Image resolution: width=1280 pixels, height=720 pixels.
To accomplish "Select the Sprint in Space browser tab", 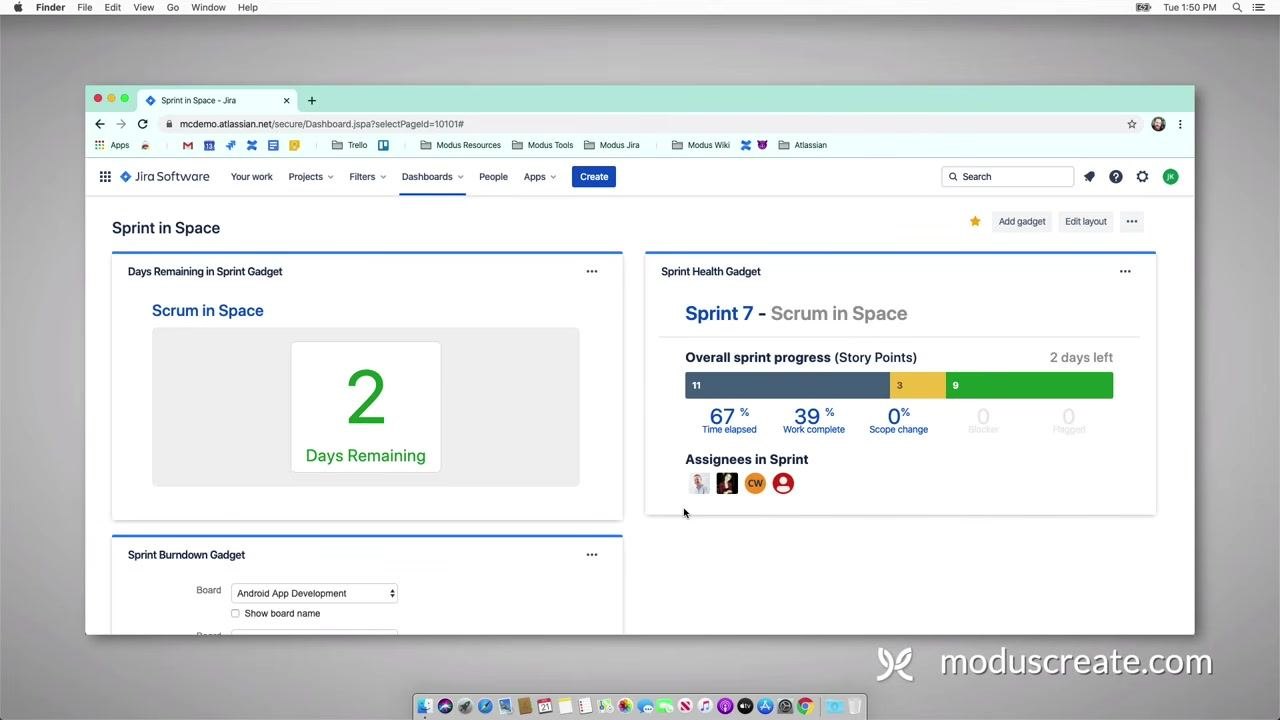I will pos(217,100).
